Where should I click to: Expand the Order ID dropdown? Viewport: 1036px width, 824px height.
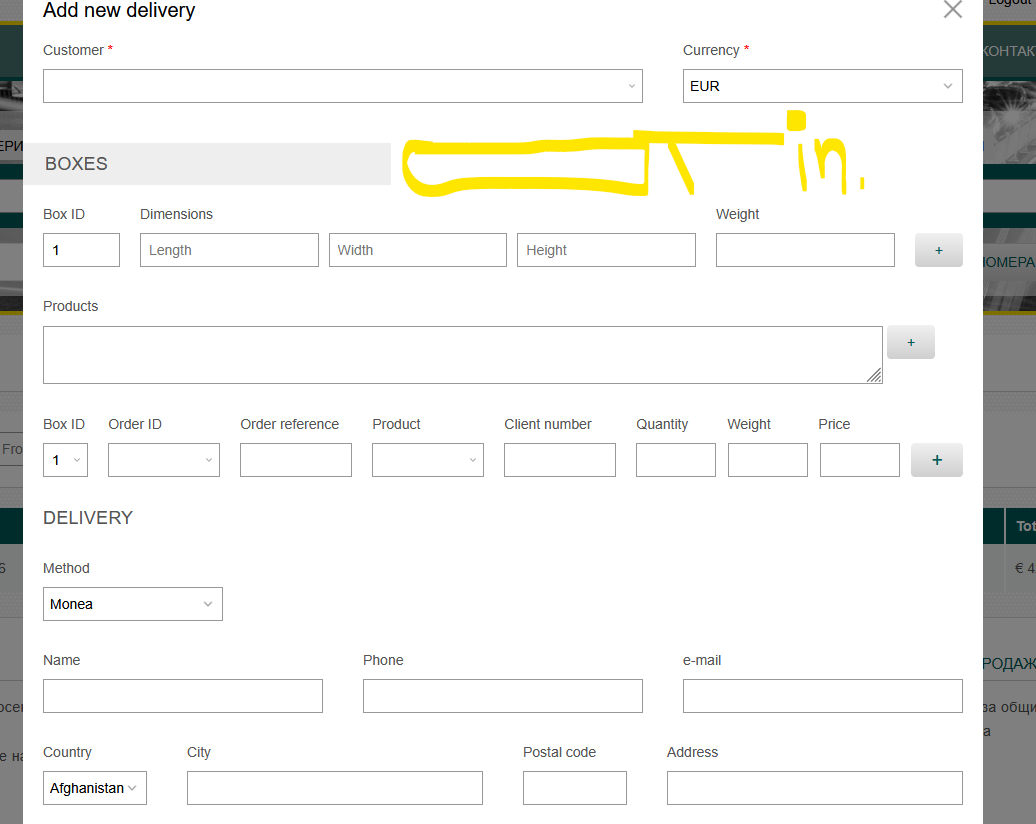(164, 460)
